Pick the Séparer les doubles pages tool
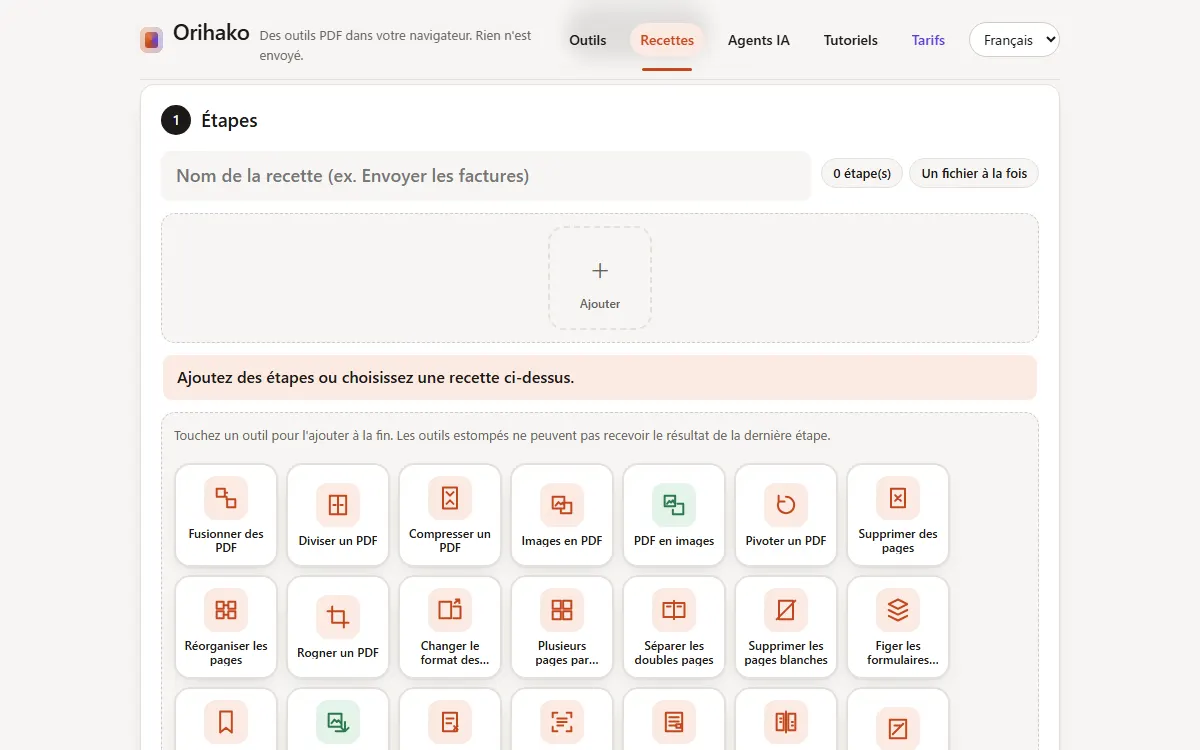1200x750 pixels. pos(674,627)
